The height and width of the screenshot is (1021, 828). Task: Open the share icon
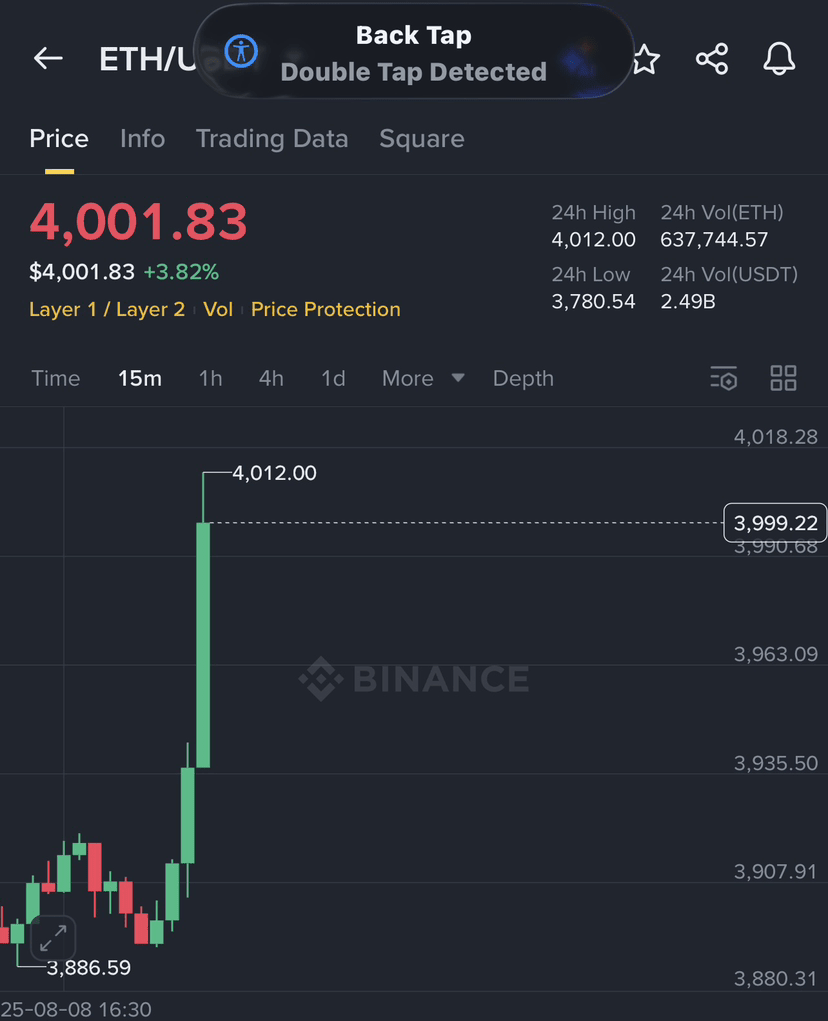tap(712, 59)
